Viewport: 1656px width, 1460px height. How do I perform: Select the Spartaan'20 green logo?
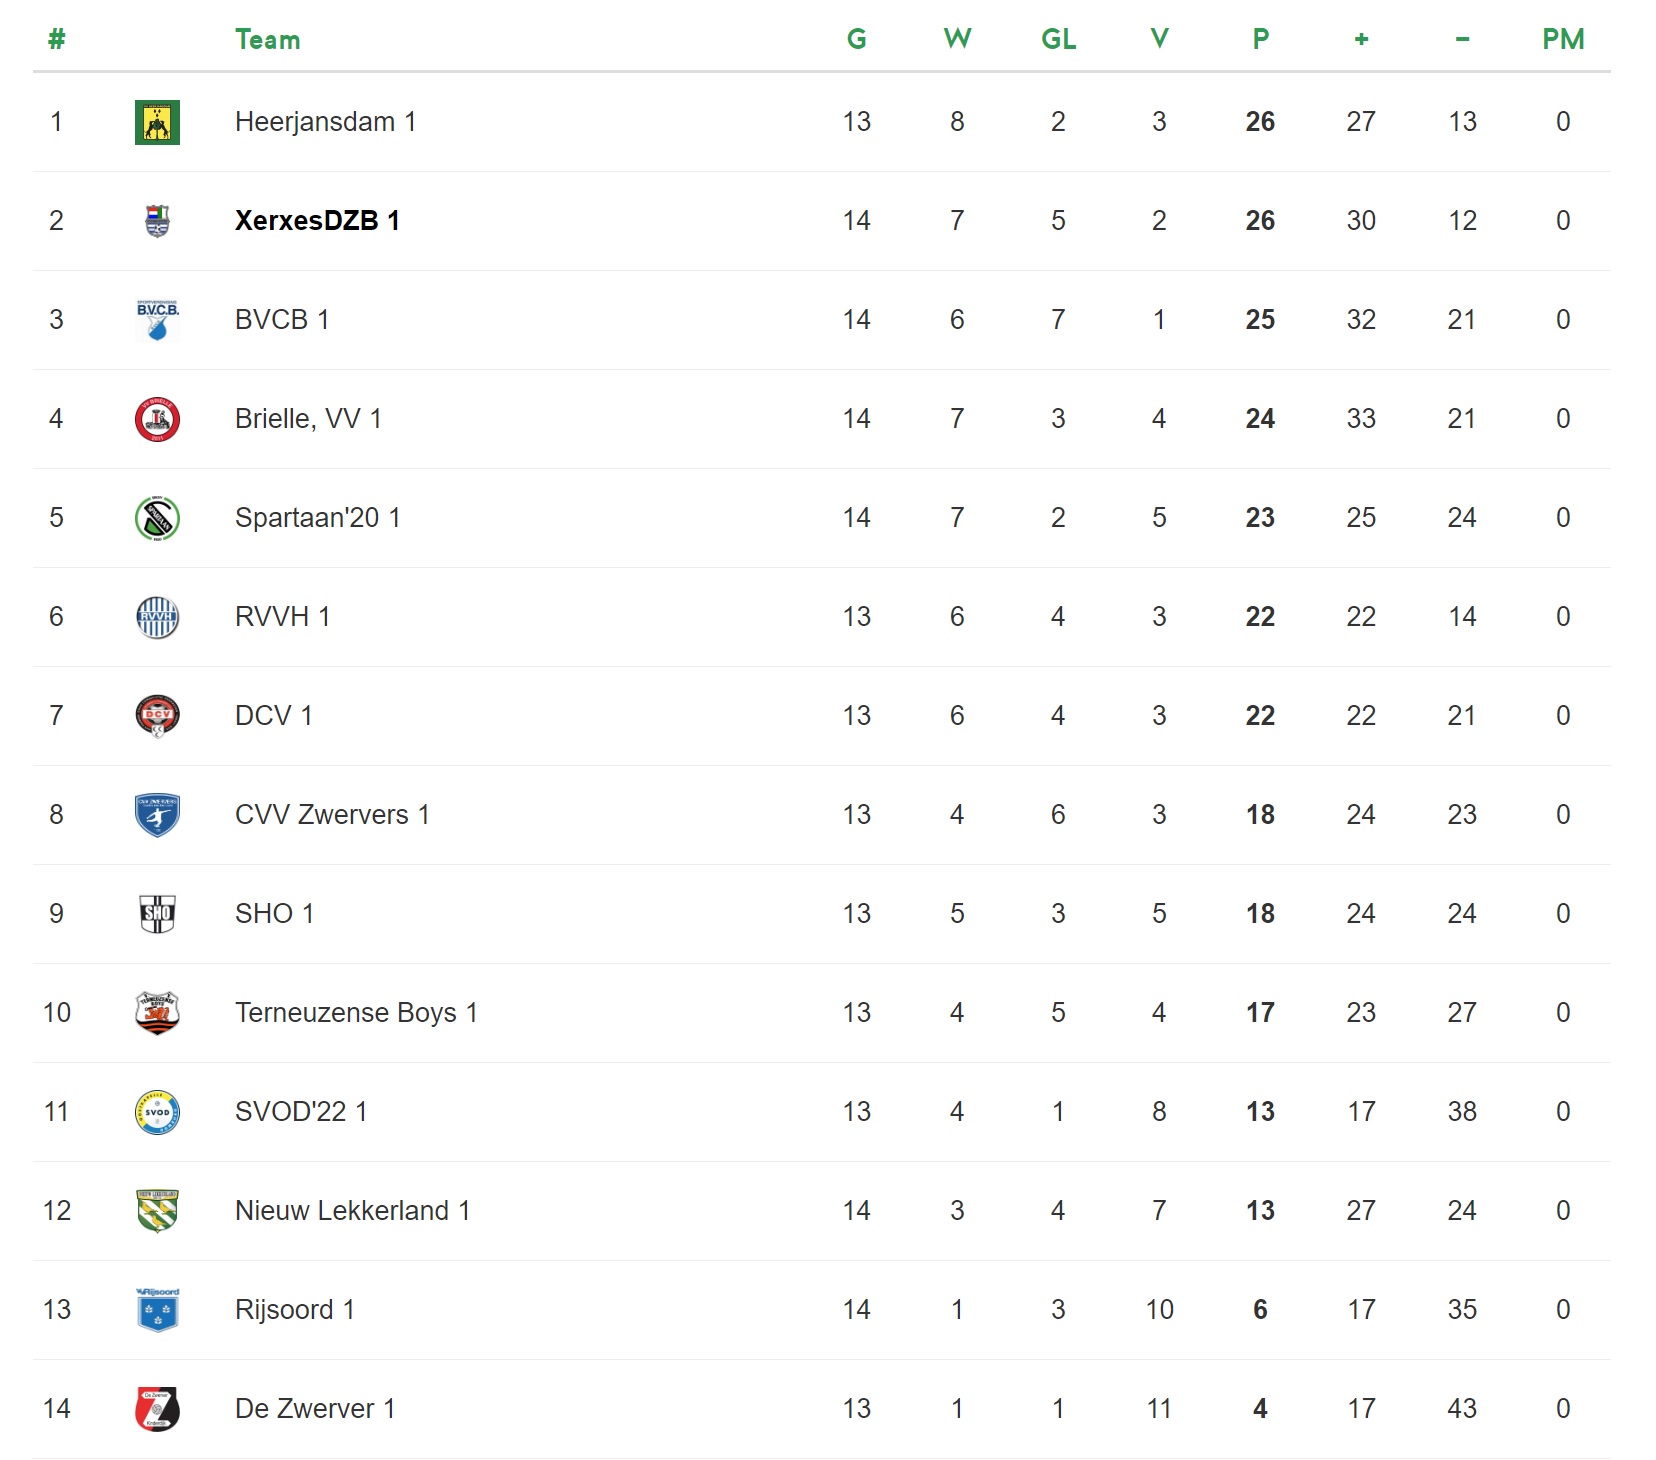click(157, 518)
